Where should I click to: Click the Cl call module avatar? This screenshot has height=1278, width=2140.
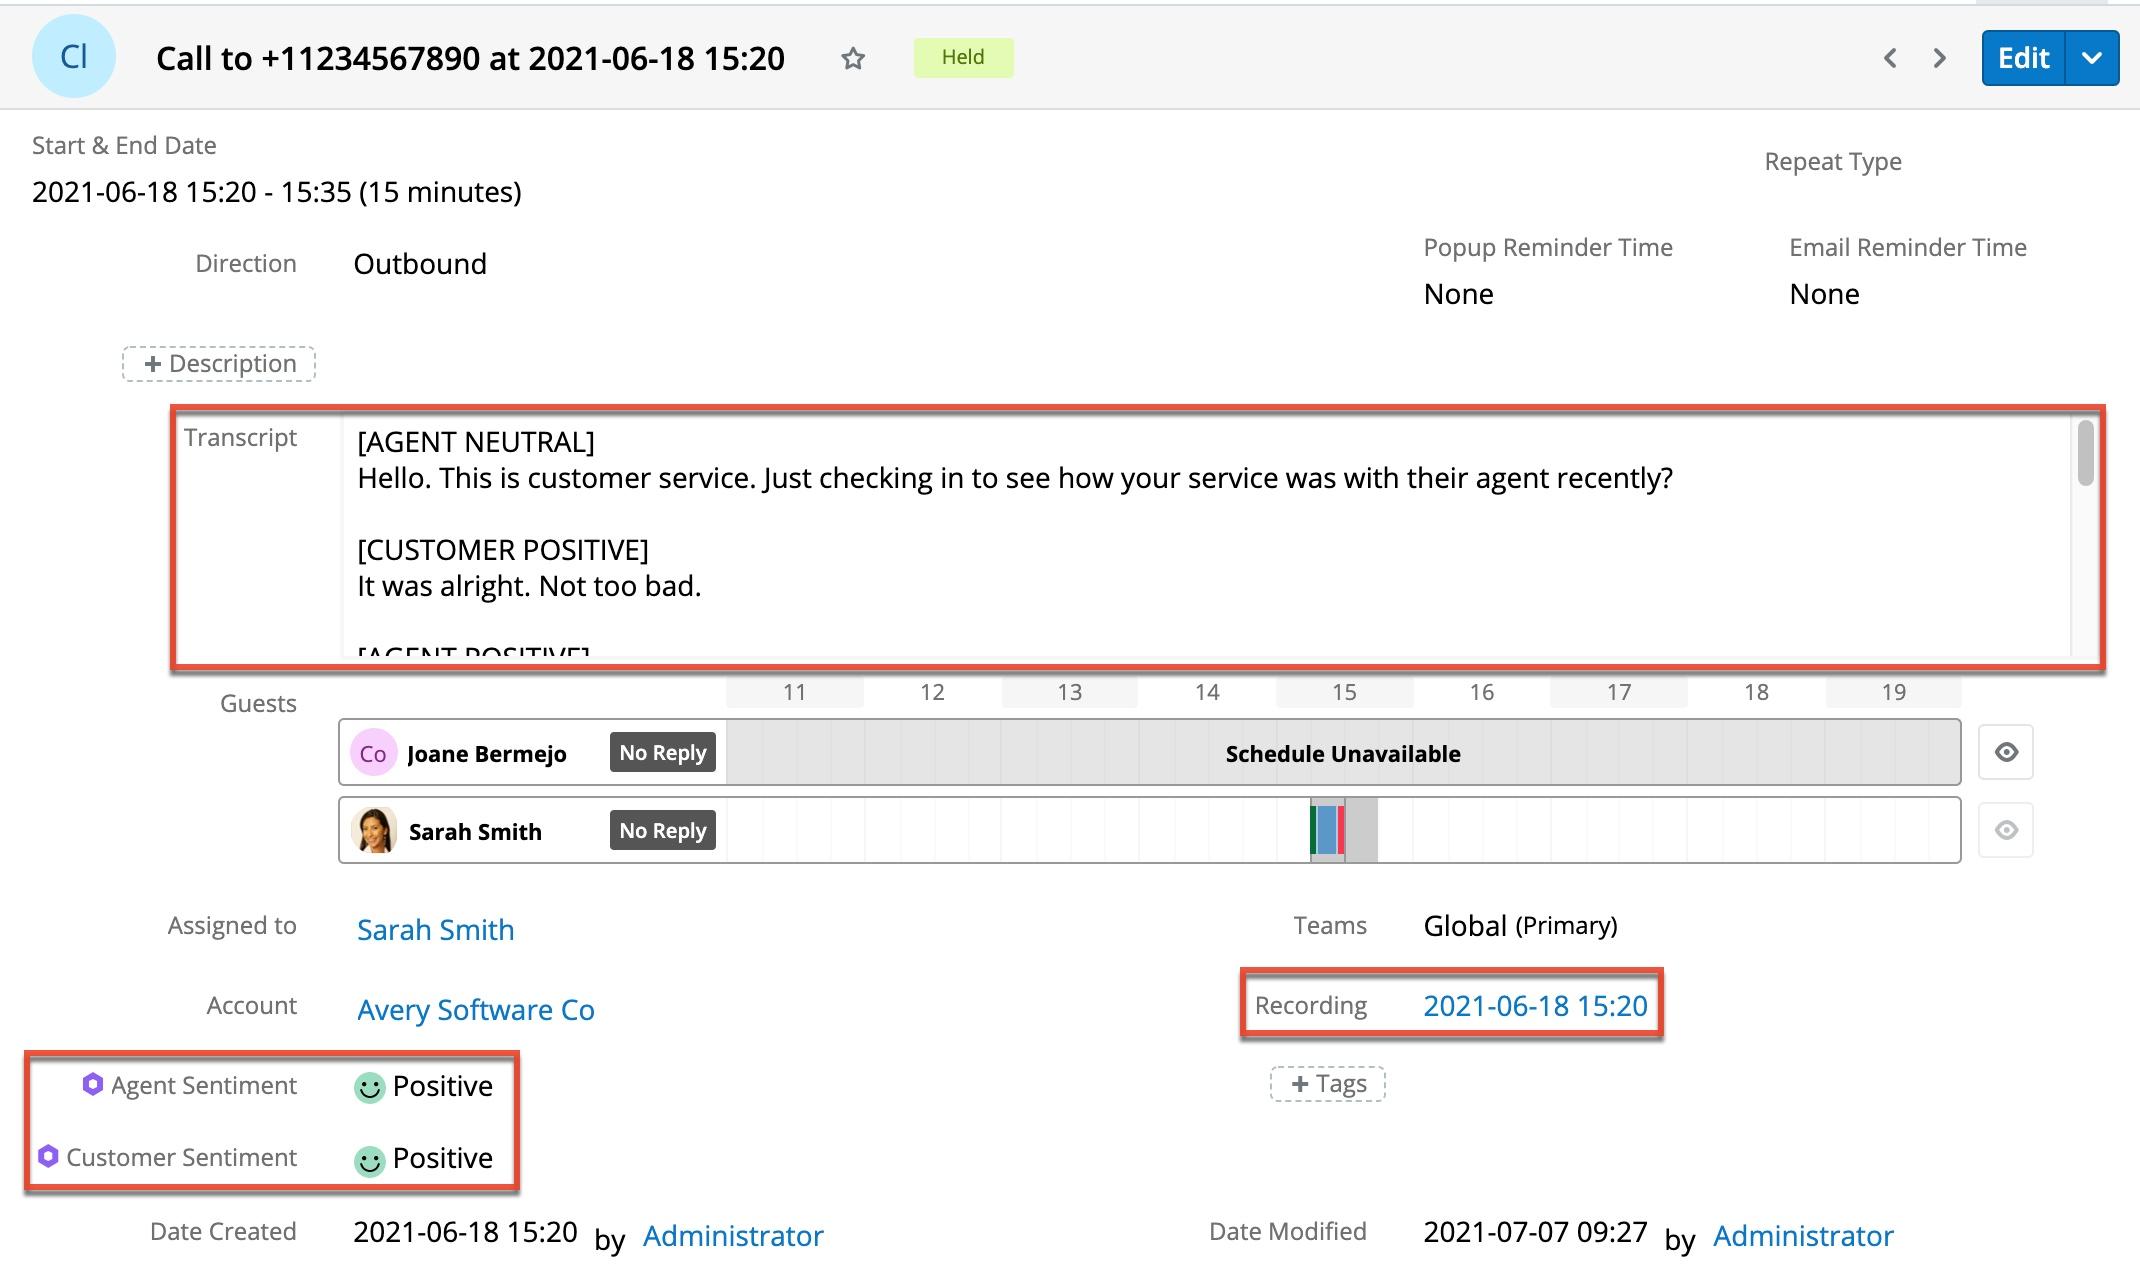click(74, 57)
